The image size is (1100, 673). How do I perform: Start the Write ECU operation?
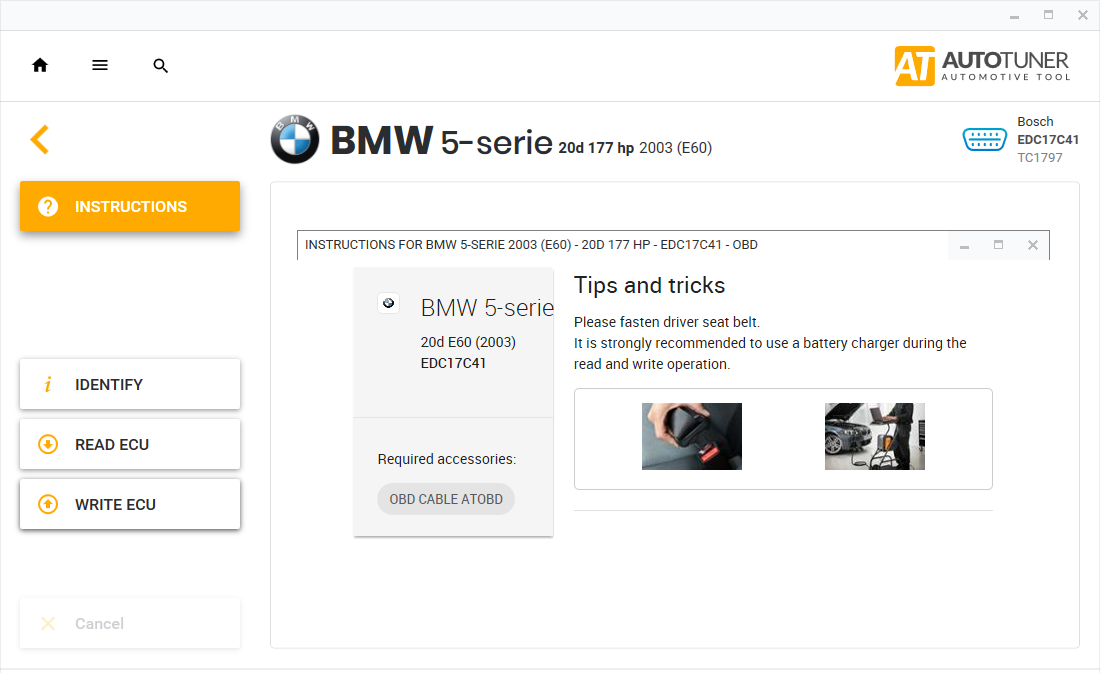tap(130, 504)
